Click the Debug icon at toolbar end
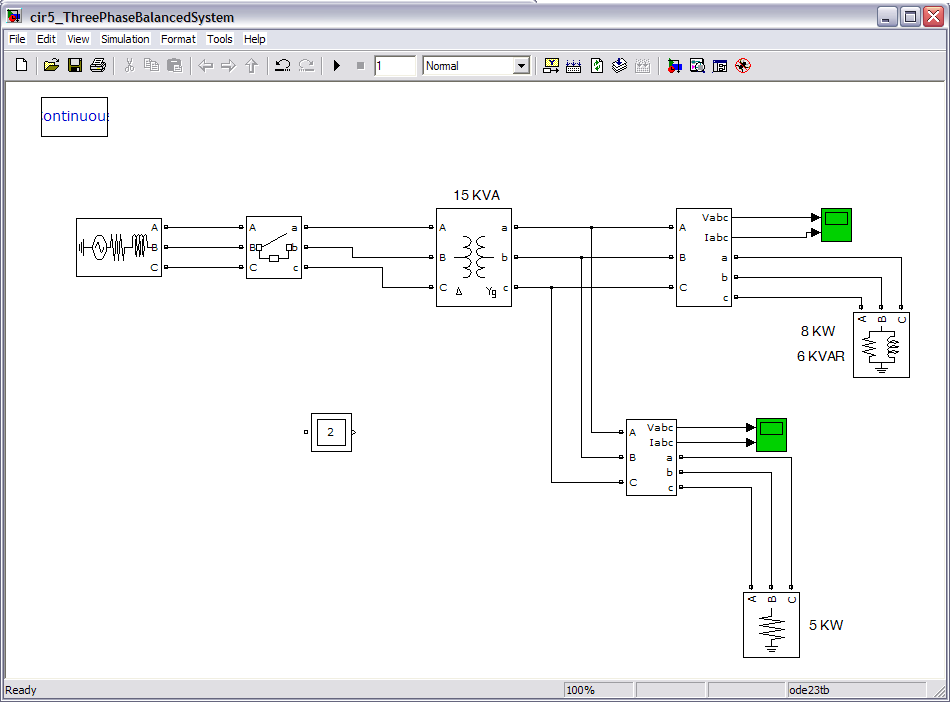 pyautogui.click(x=742, y=66)
